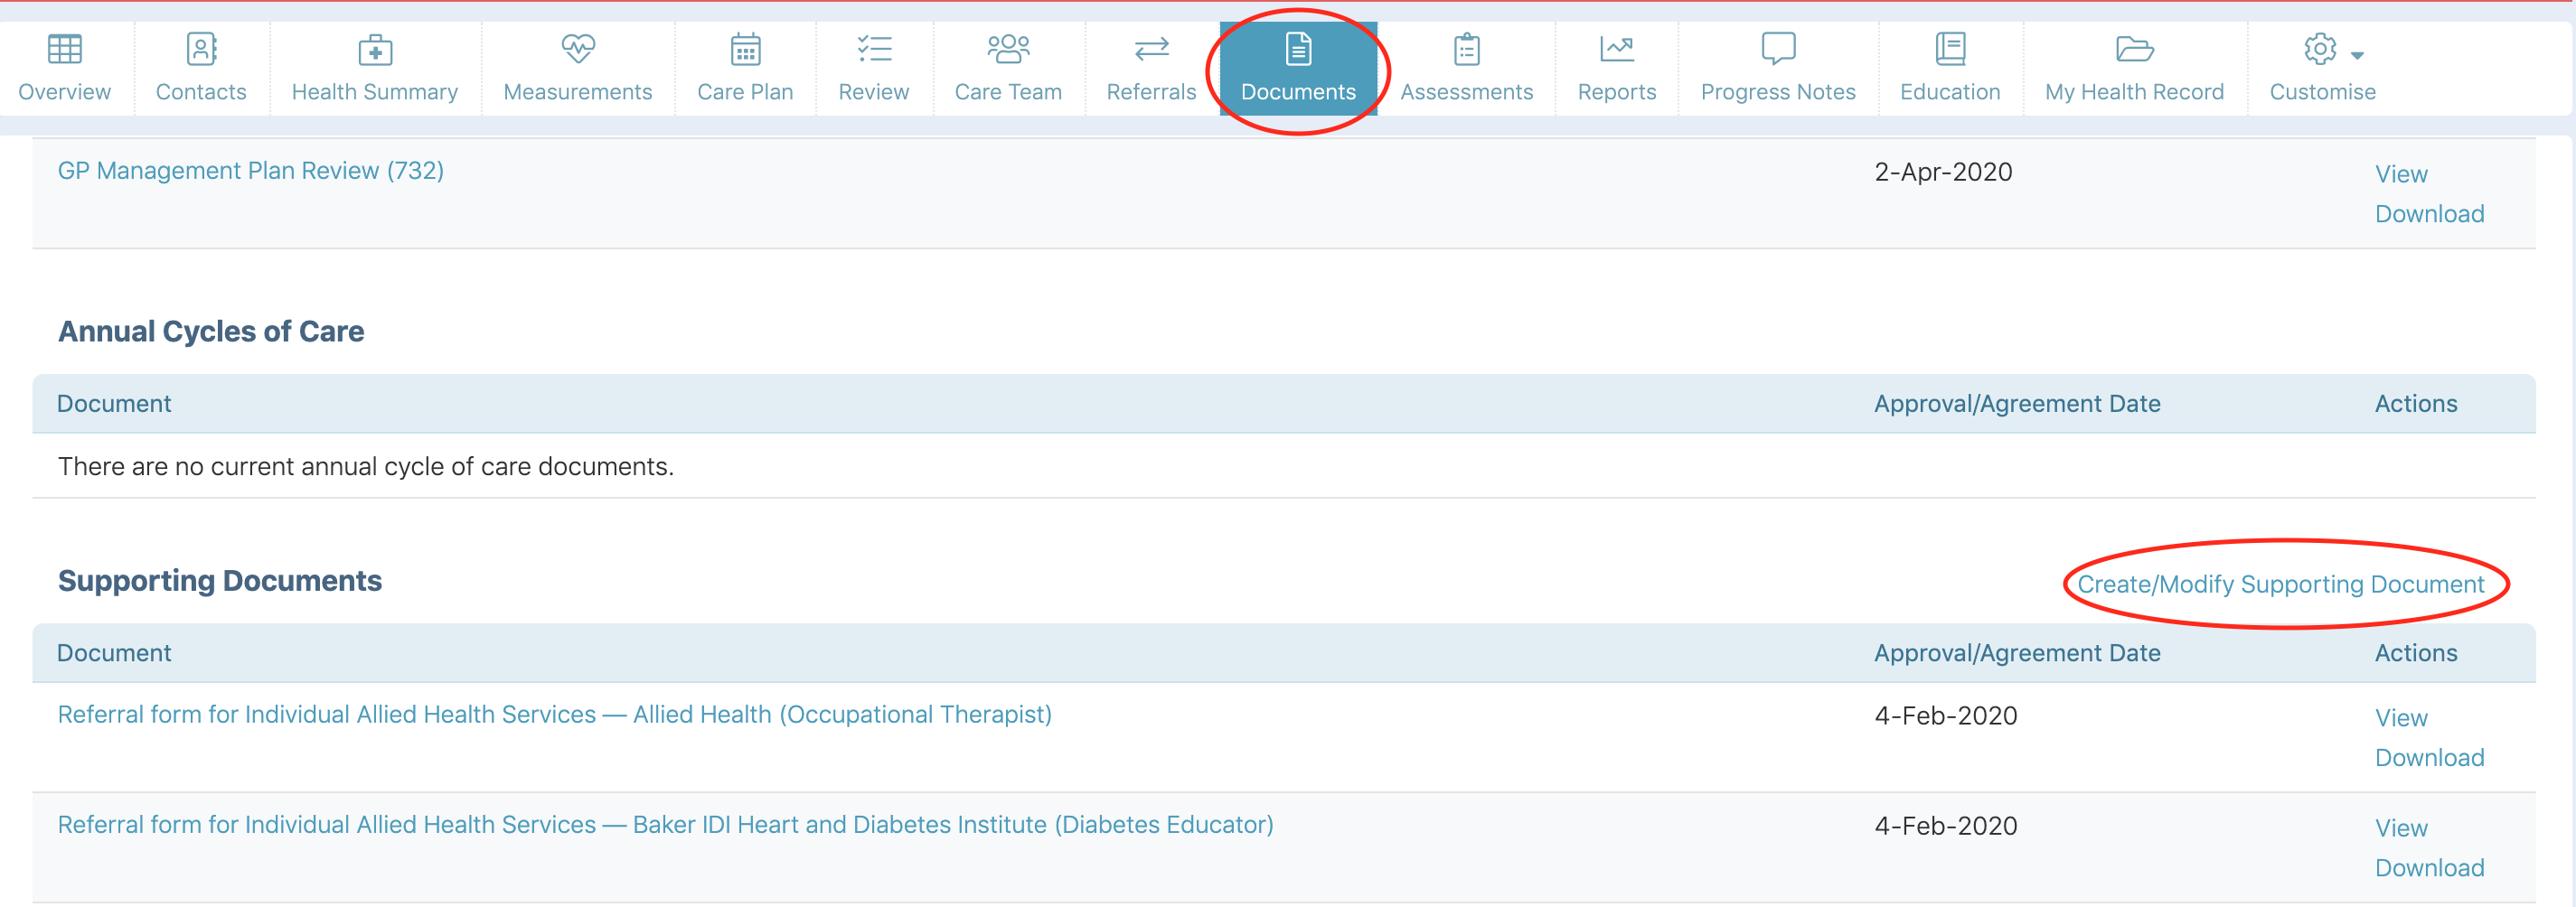
Task: Open the Diabetes Educator referral form link
Action: click(x=665, y=825)
